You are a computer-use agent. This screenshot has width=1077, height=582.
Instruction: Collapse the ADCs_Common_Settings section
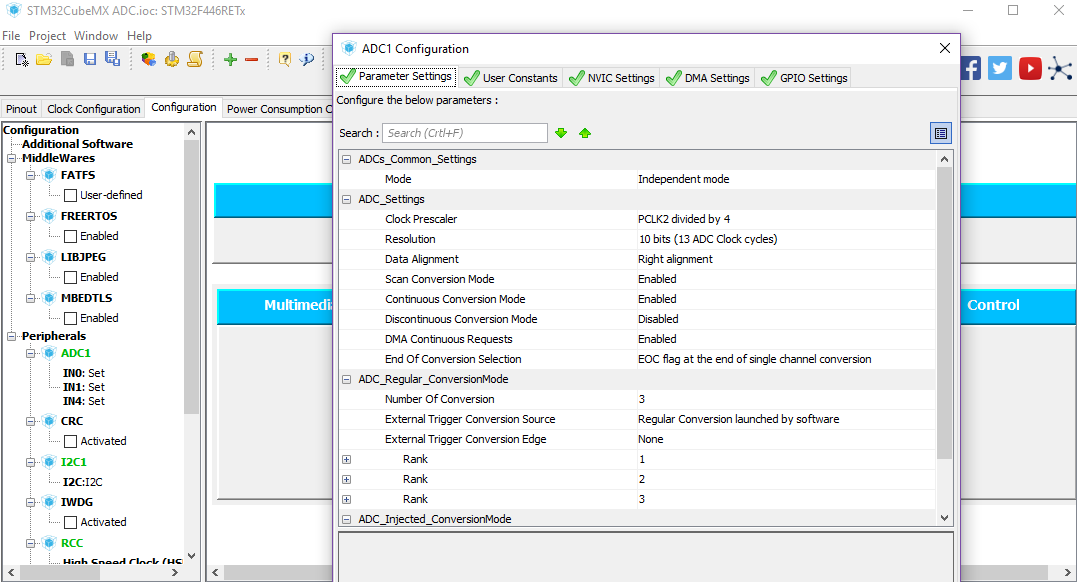click(347, 159)
